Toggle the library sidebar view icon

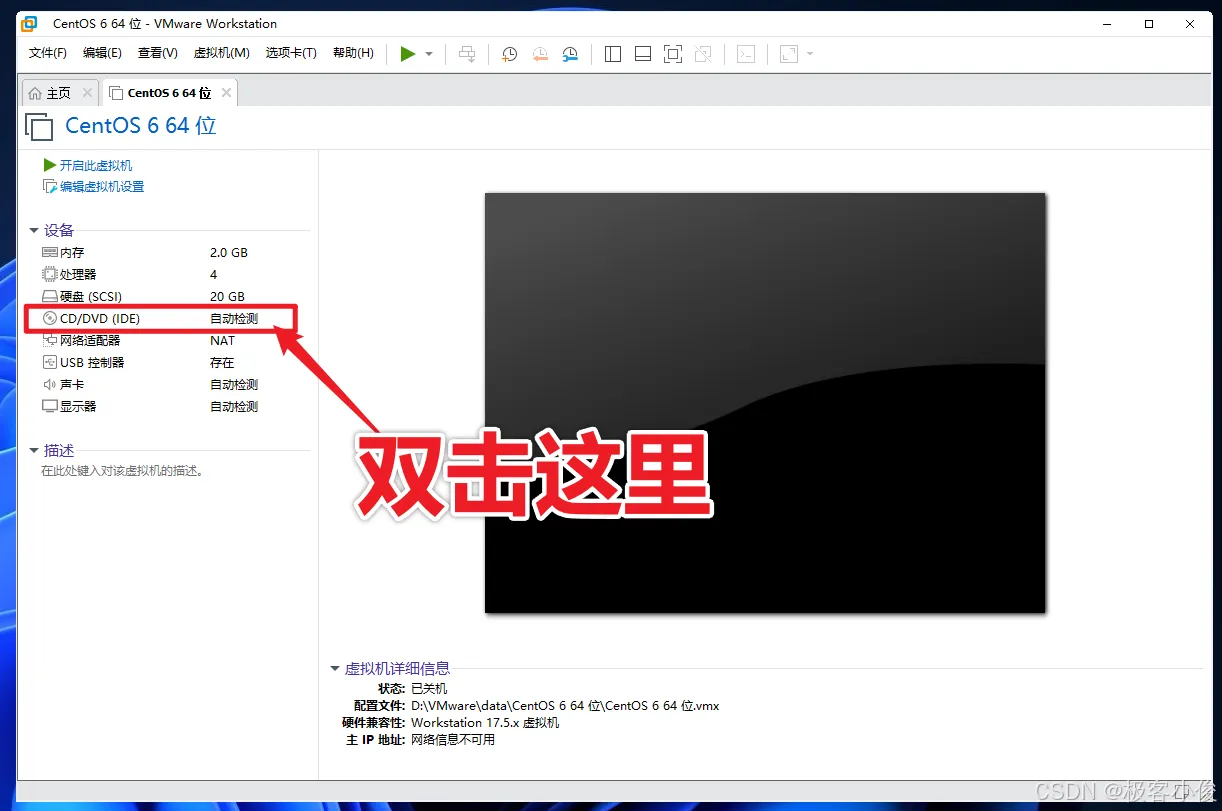pos(614,54)
